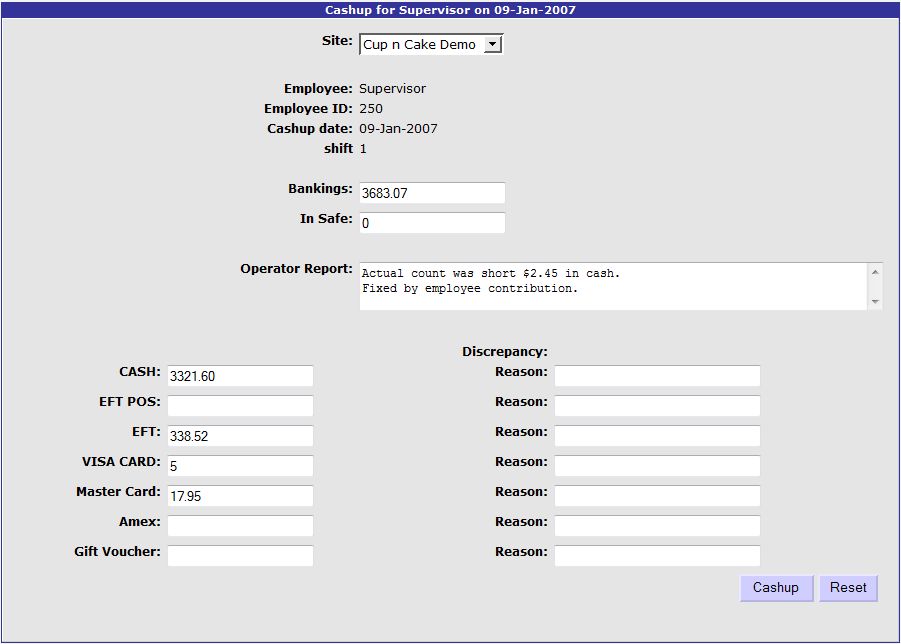Click the Reason field for CASH
Image resolution: width=901 pixels, height=644 pixels.
coord(657,376)
